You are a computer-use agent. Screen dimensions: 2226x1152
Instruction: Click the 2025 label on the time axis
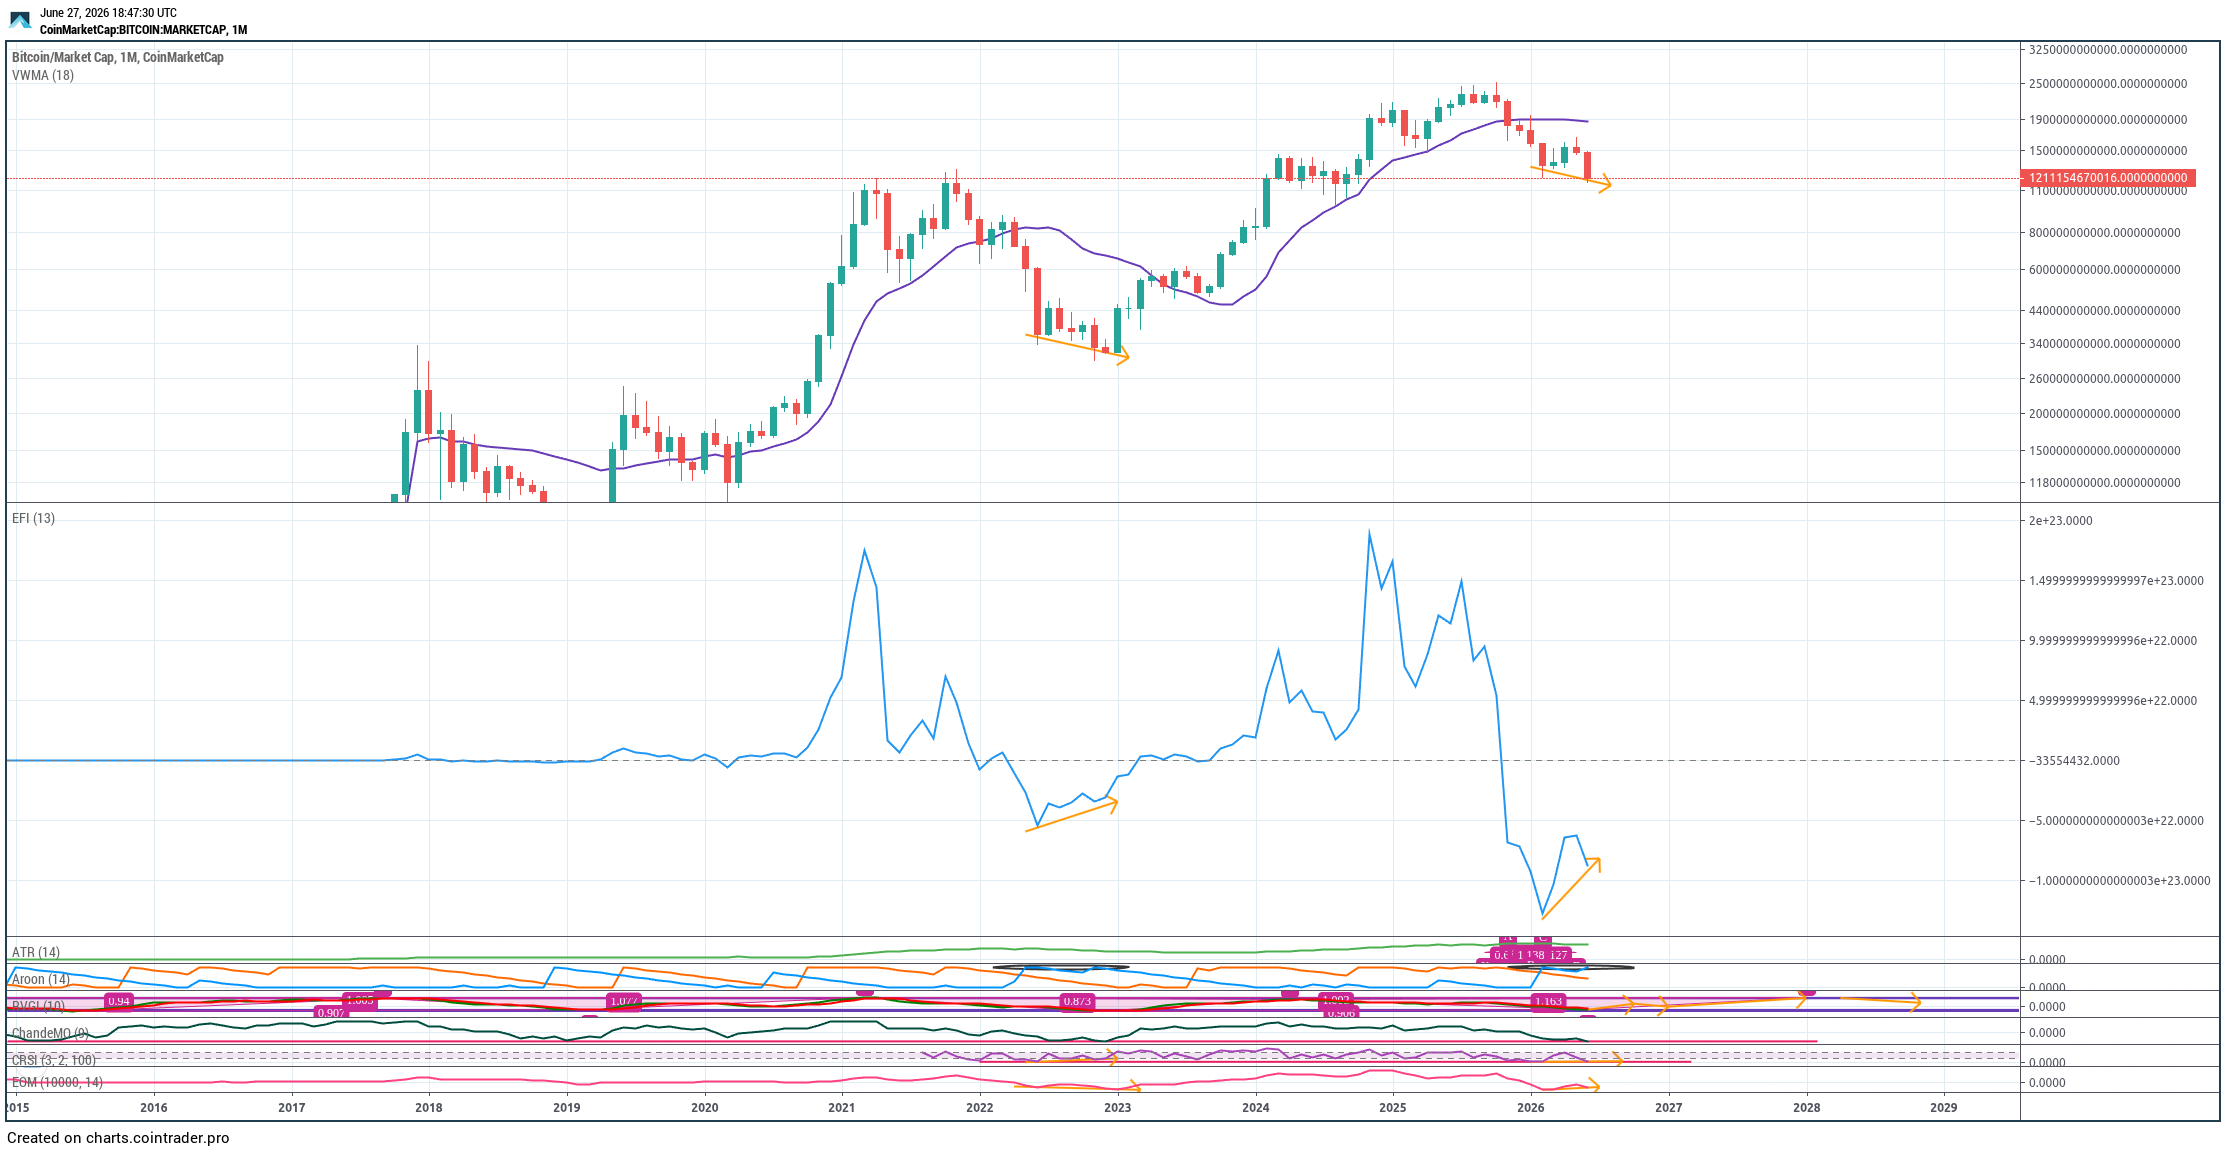(x=1393, y=1107)
